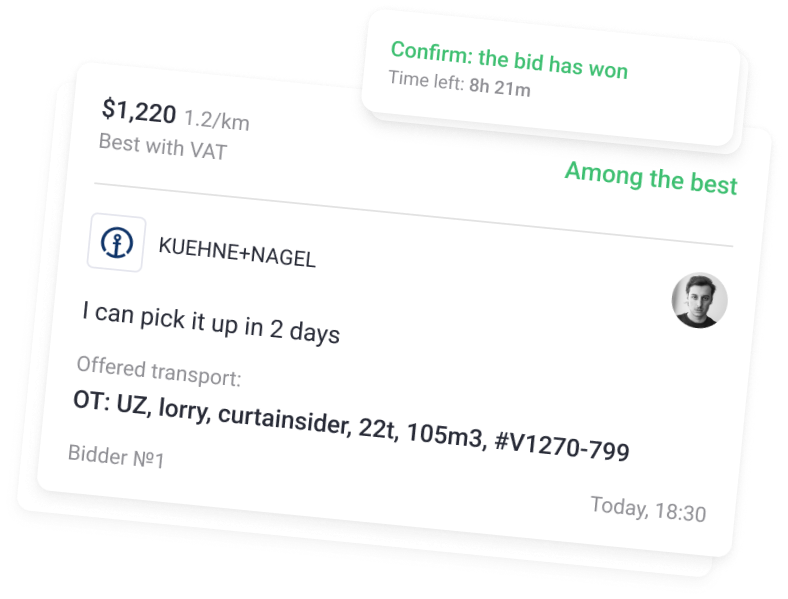This screenshot has width=788, height=599.
Task: Click the message about pickup in 2 days
Action: [x=211, y=322]
